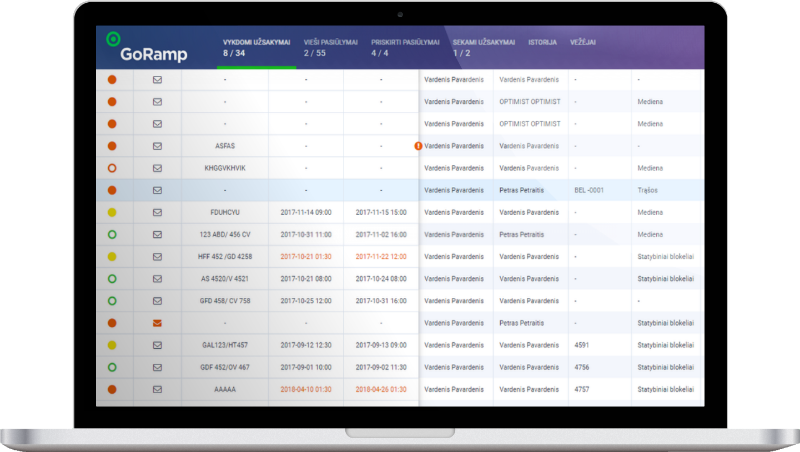800x452 pixels.
Task: Select the AS 4520/V 4521 cell
Action: (x=225, y=279)
